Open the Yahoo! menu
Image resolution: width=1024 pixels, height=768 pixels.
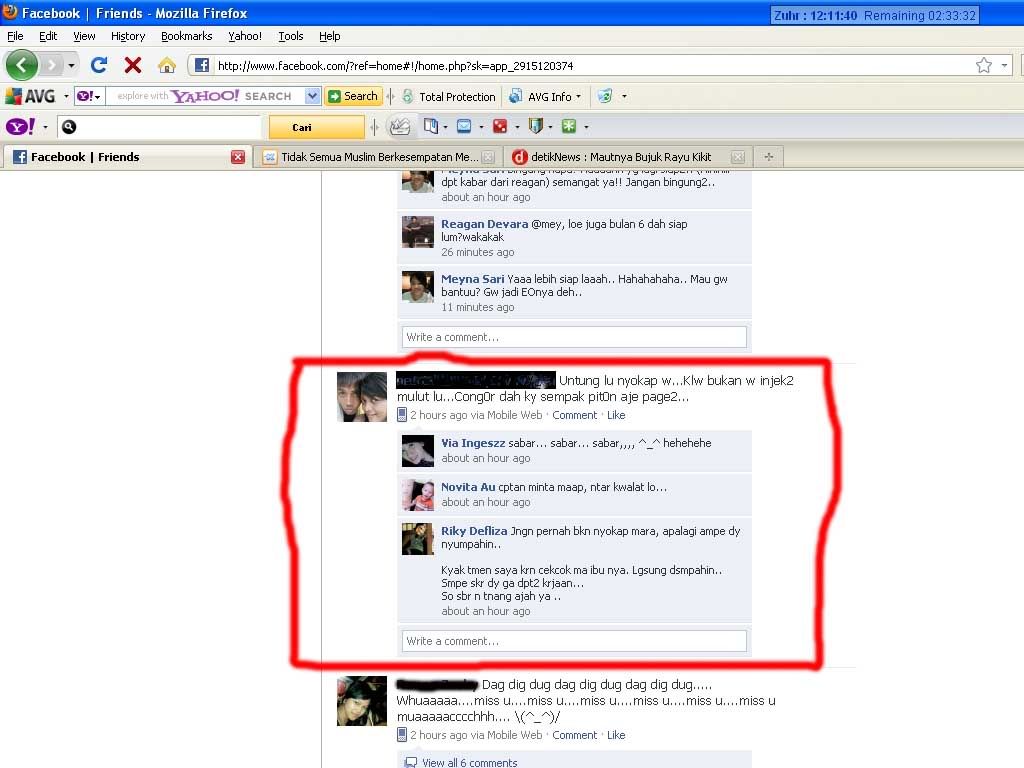245,36
